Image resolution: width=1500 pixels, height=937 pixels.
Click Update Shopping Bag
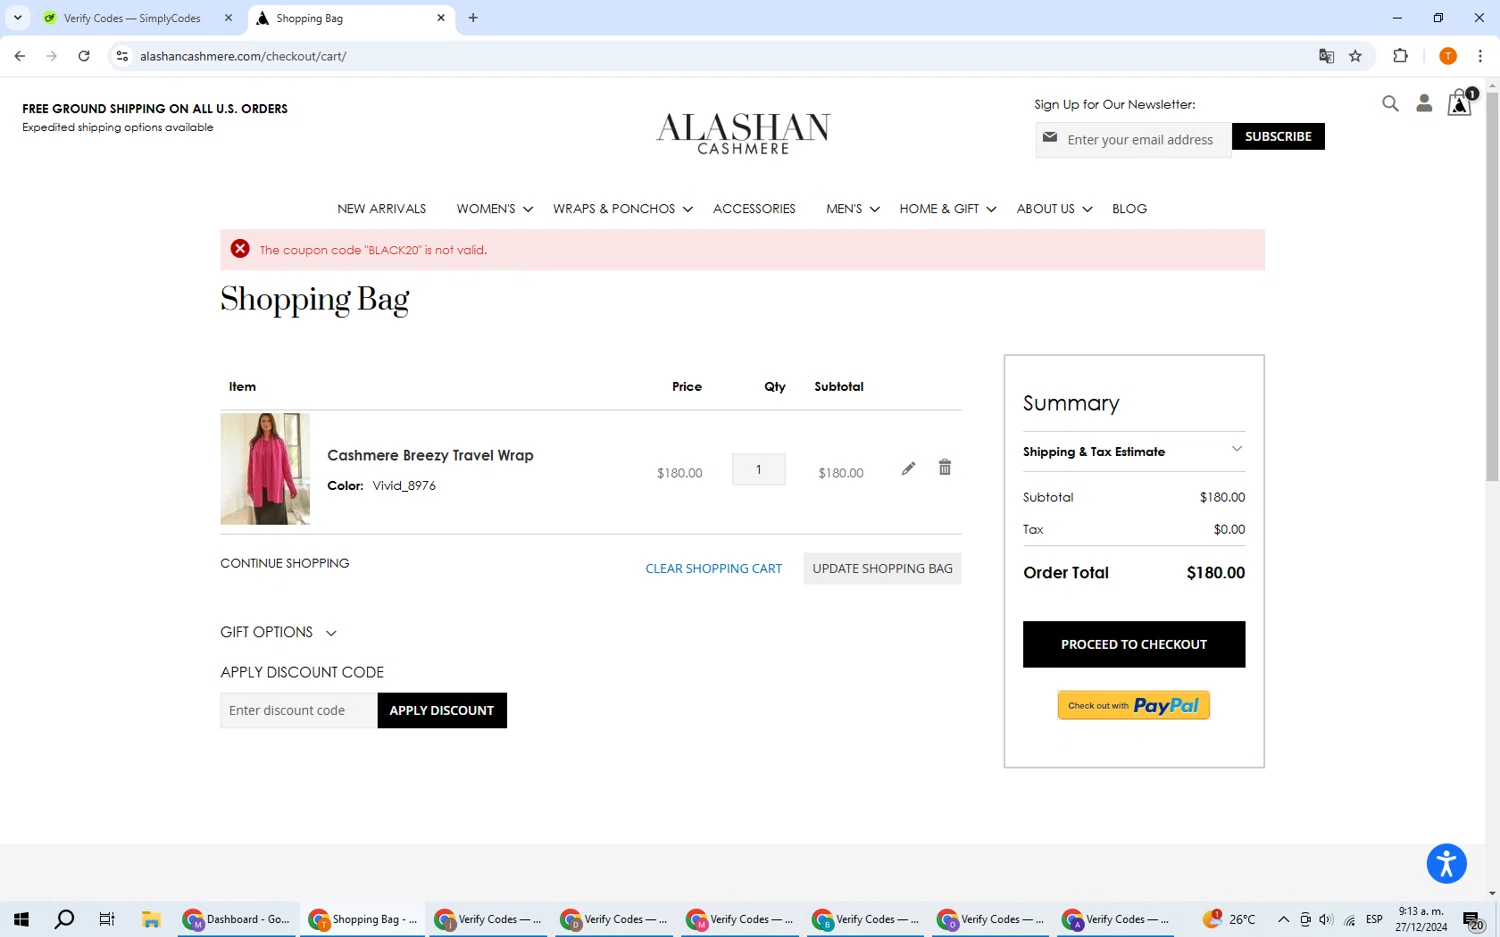tap(882, 568)
